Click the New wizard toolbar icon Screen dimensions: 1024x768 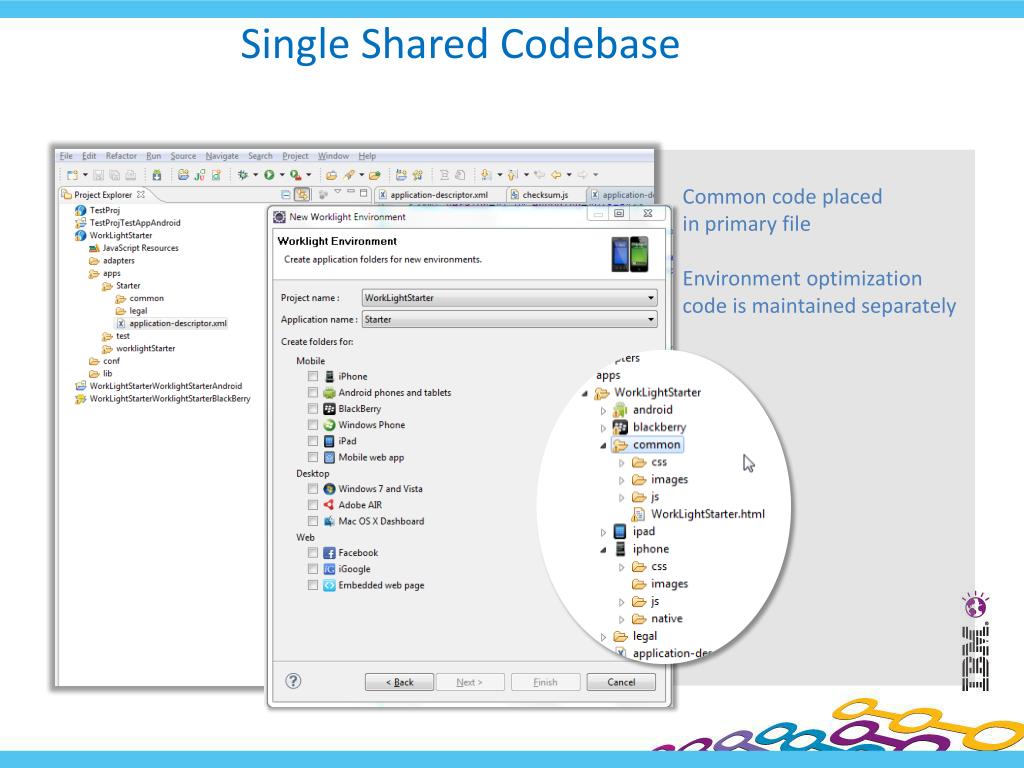tap(72, 175)
